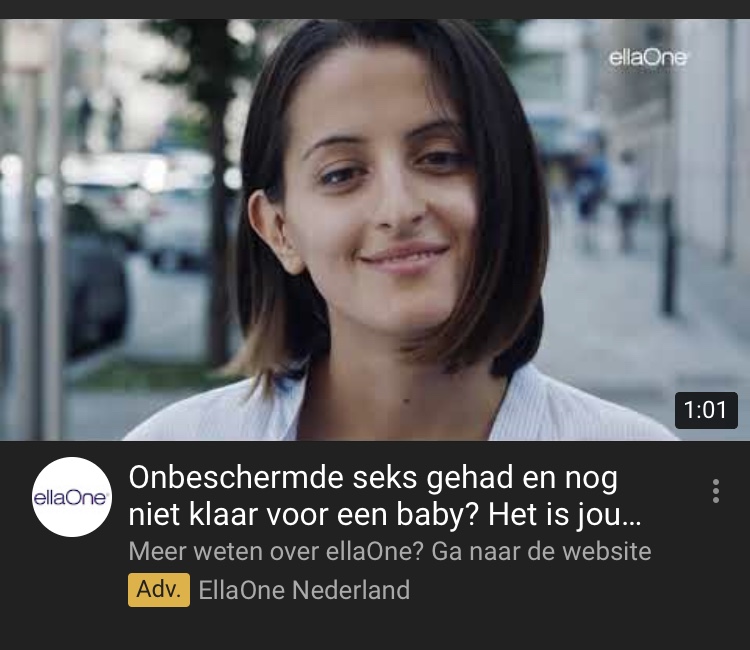Open the three-dot options menu for the ad

(x=716, y=491)
